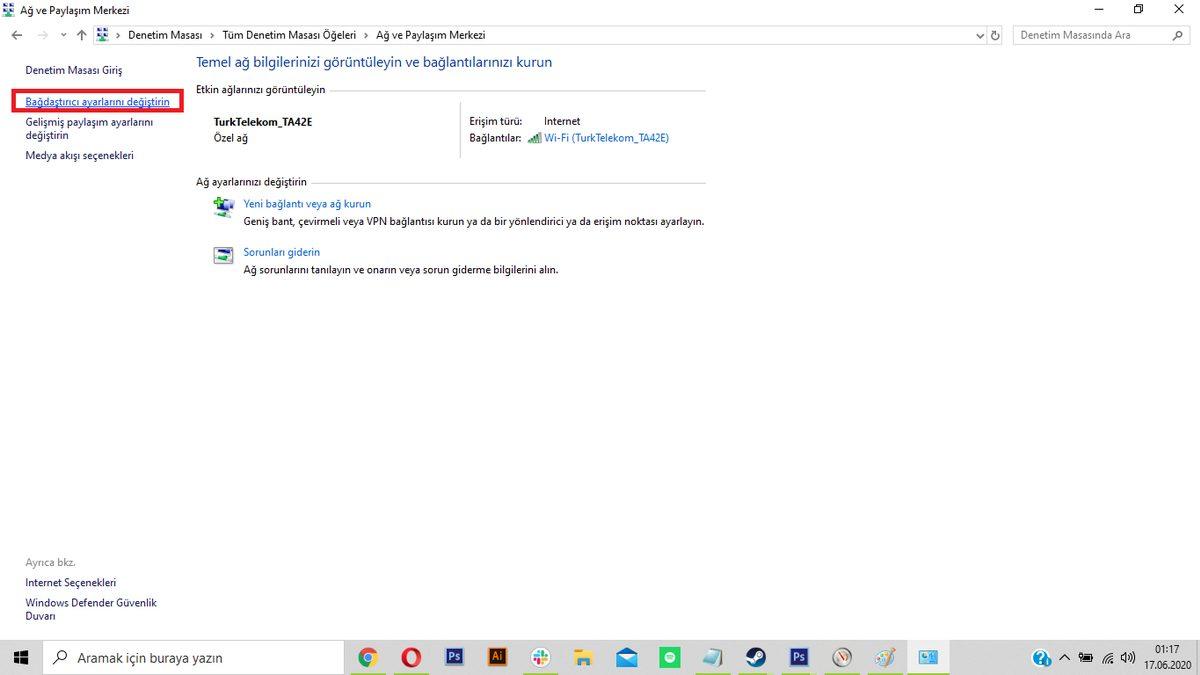This screenshot has width=1200, height=675.
Task: Go to 'Tüm Denetim Masası Öğeleri' breadcrumb
Action: click(288, 35)
